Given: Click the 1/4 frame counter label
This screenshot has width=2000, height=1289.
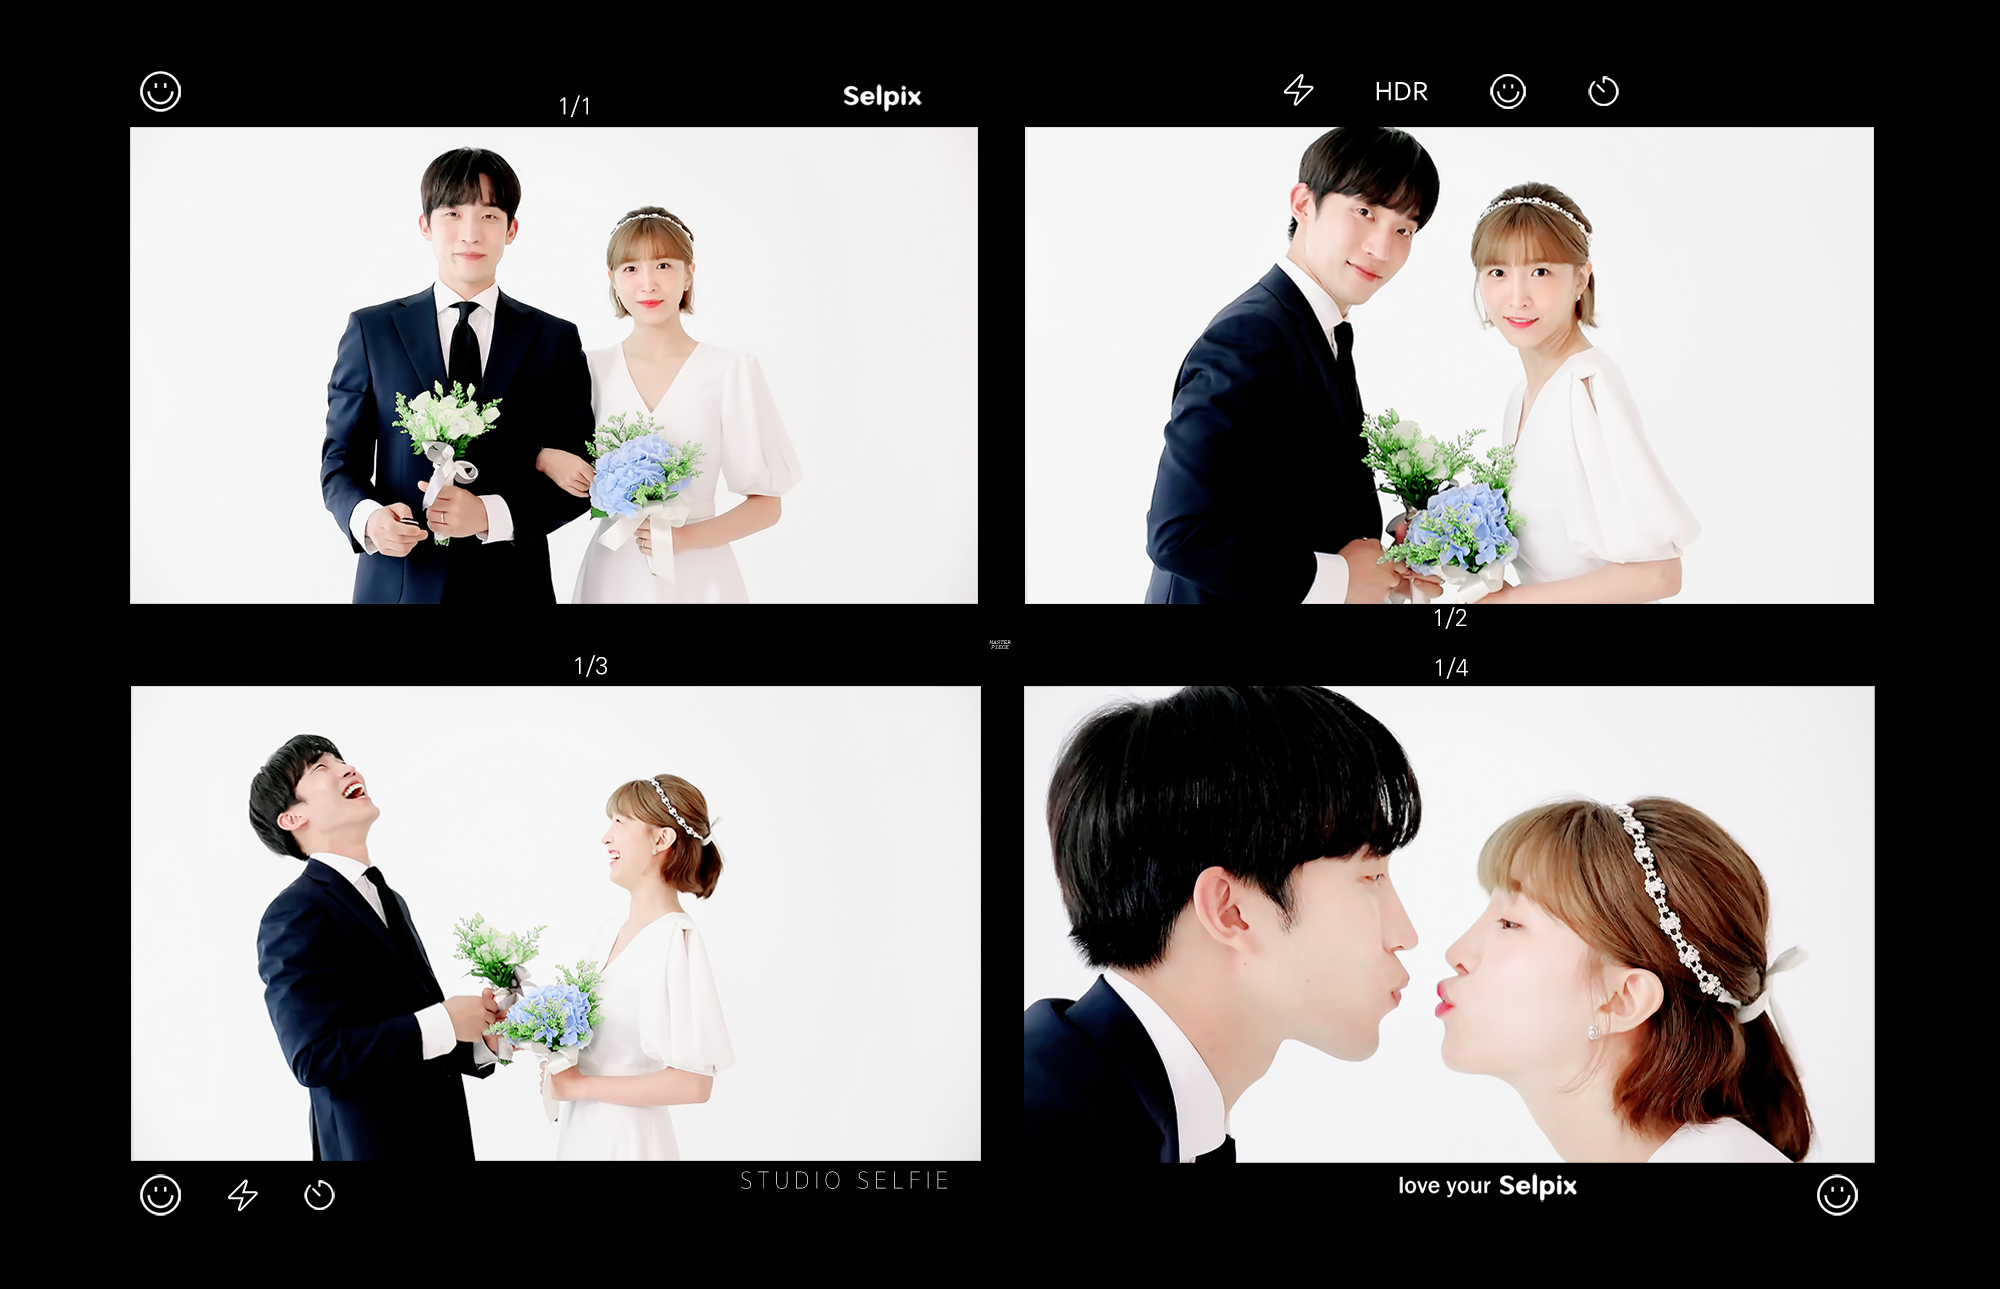Looking at the screenshot, I should (x=1451, y=668).
